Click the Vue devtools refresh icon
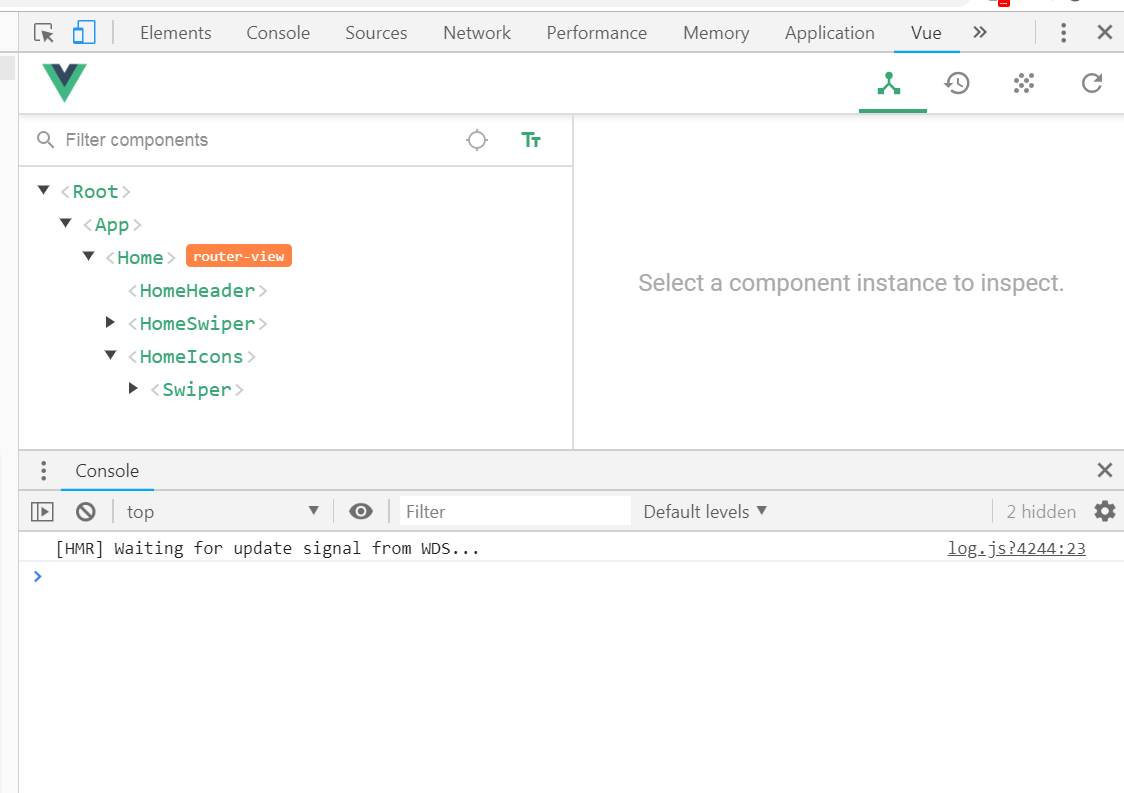Screen dimensions: 1124x793 [1092, 83]
